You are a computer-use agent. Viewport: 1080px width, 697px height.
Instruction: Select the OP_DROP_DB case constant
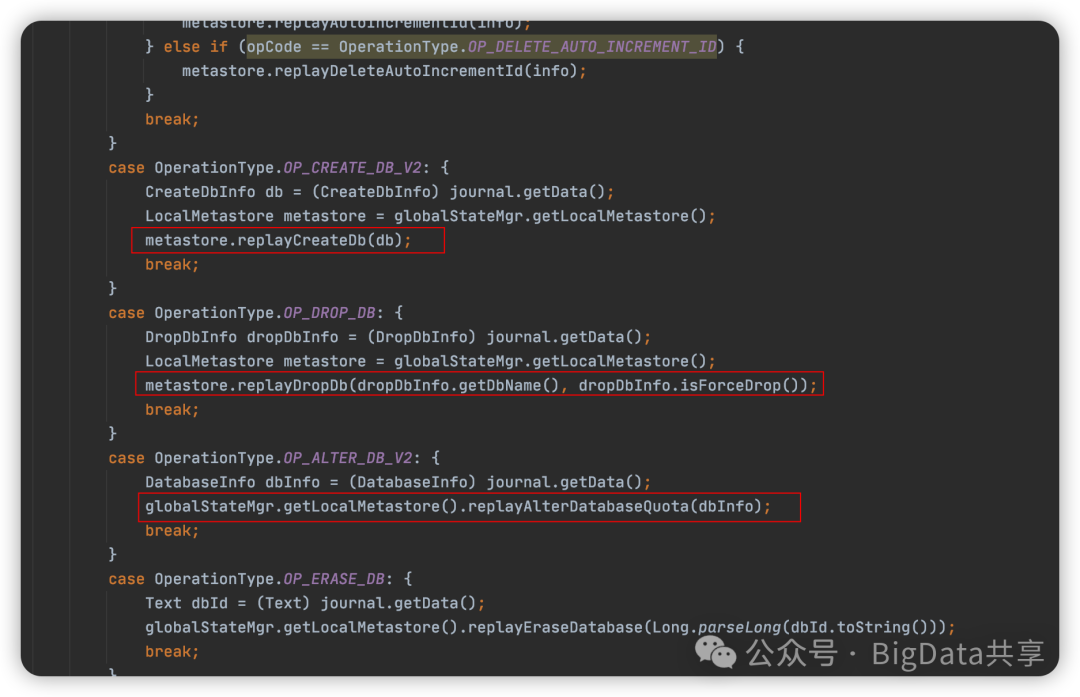tap(329, 313)
